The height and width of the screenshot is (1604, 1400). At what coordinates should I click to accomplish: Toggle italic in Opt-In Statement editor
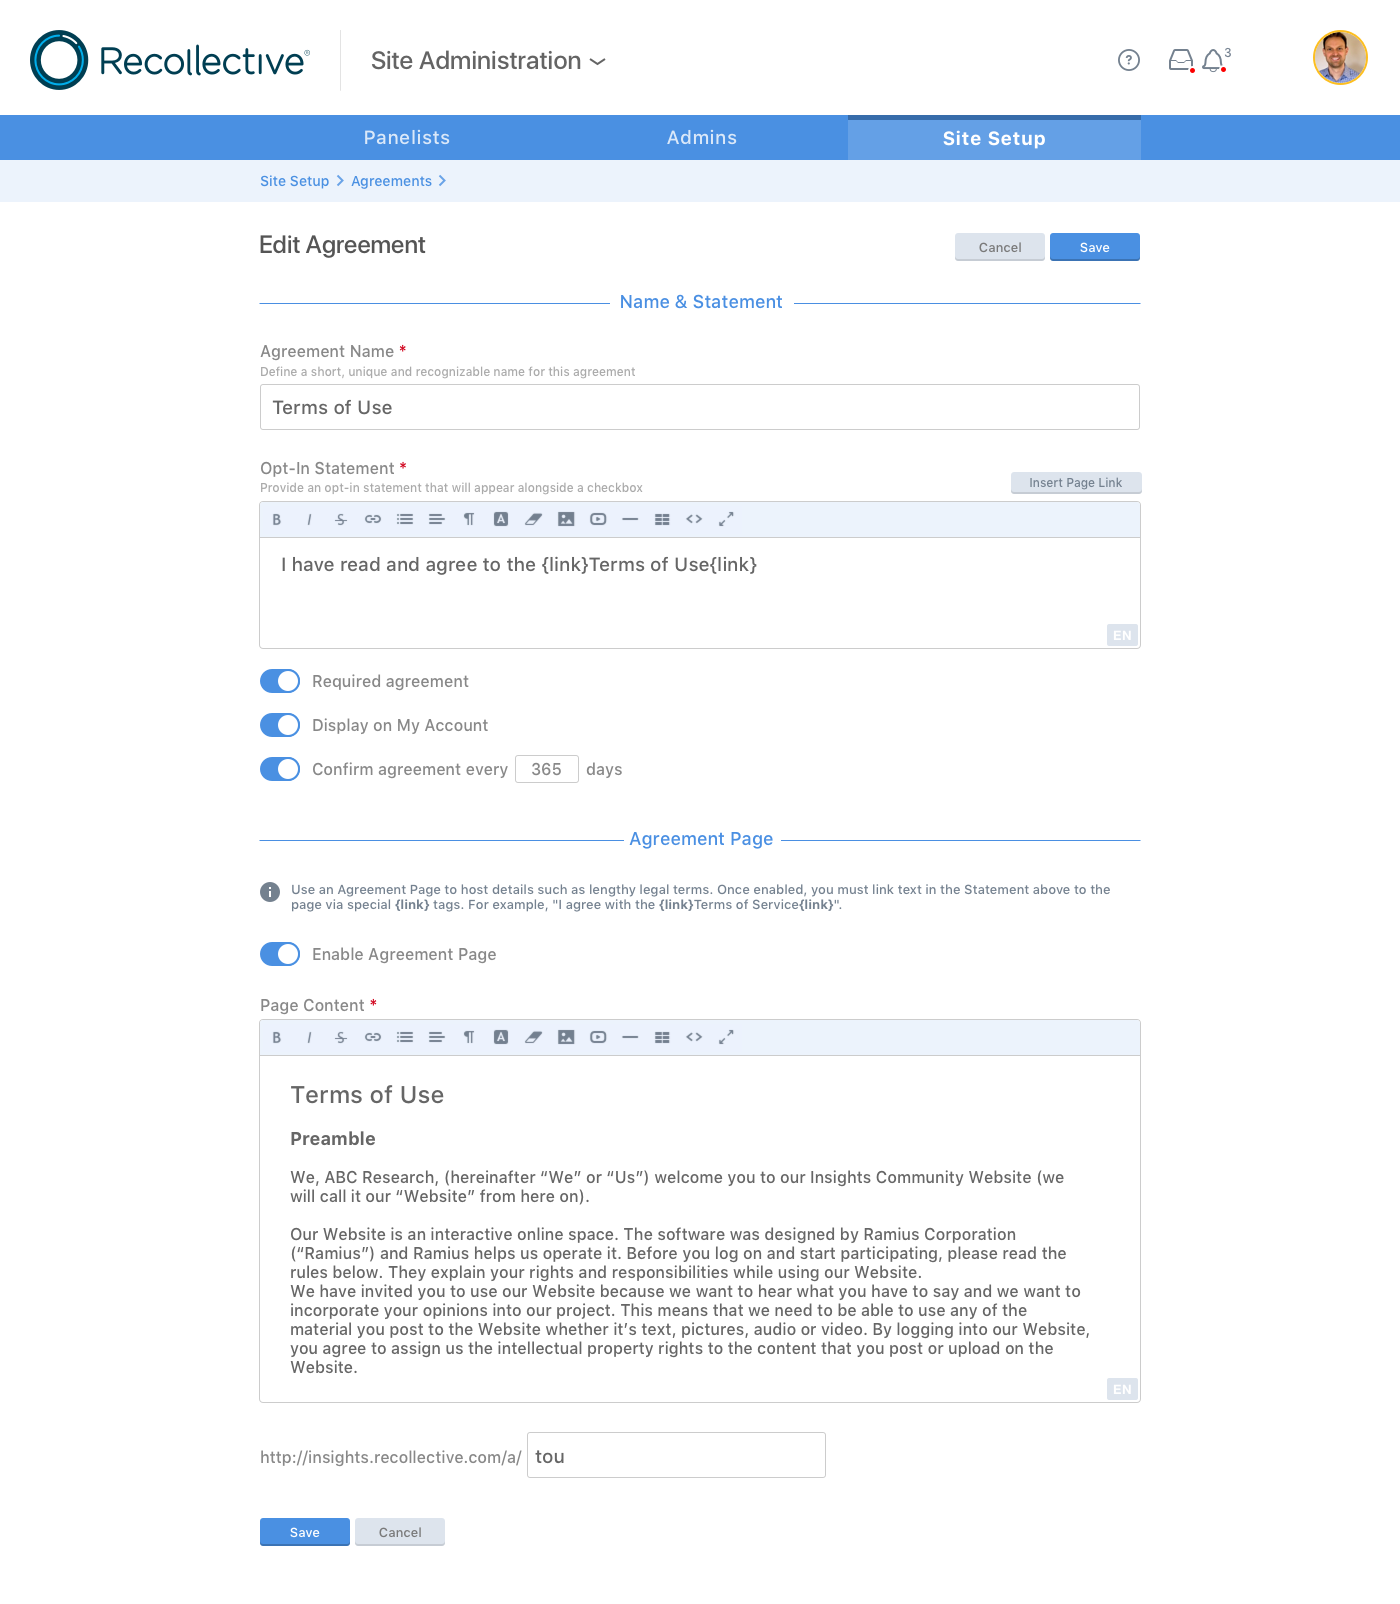pos(309,519)
